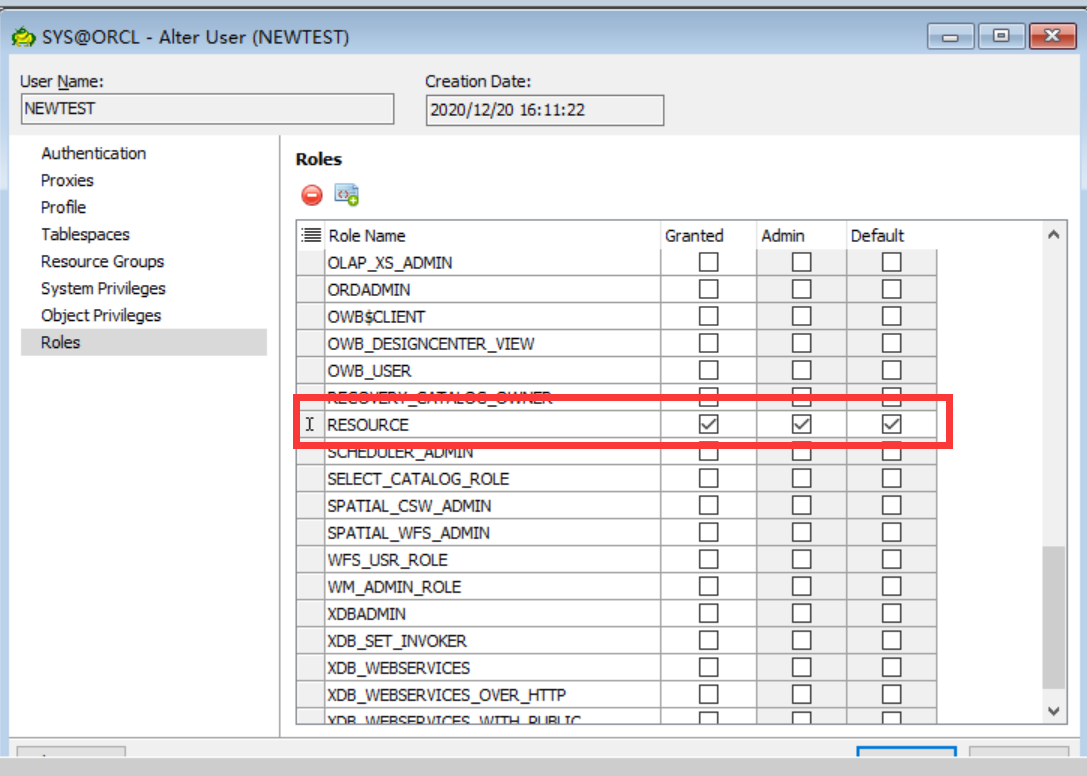Screen dimensions: 1087x776
Task: Uncheck Default for RESOURCE role
Action: (892, 424)
